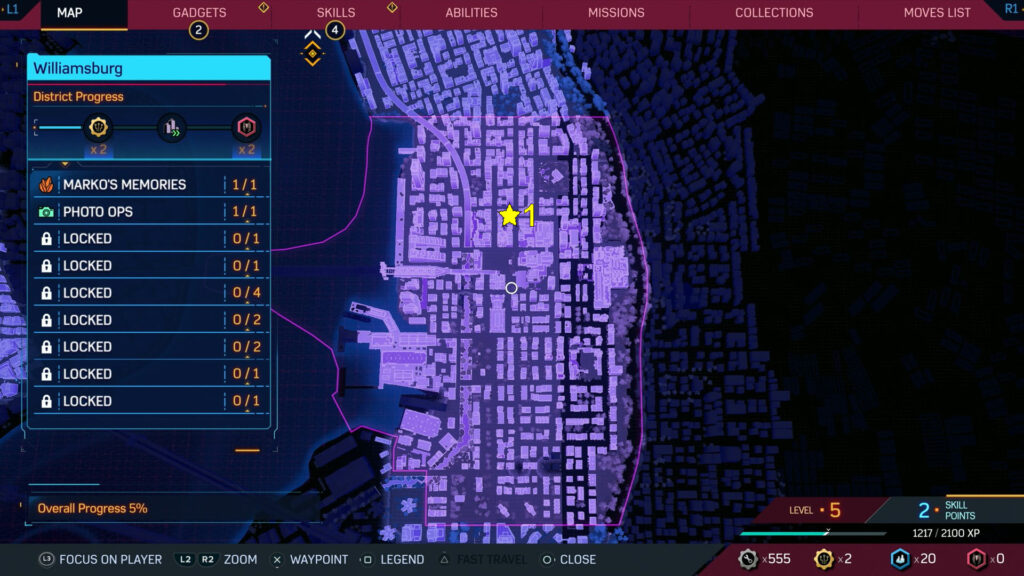
Task: Open the SKILLS tab
Action: coord(336,12)
